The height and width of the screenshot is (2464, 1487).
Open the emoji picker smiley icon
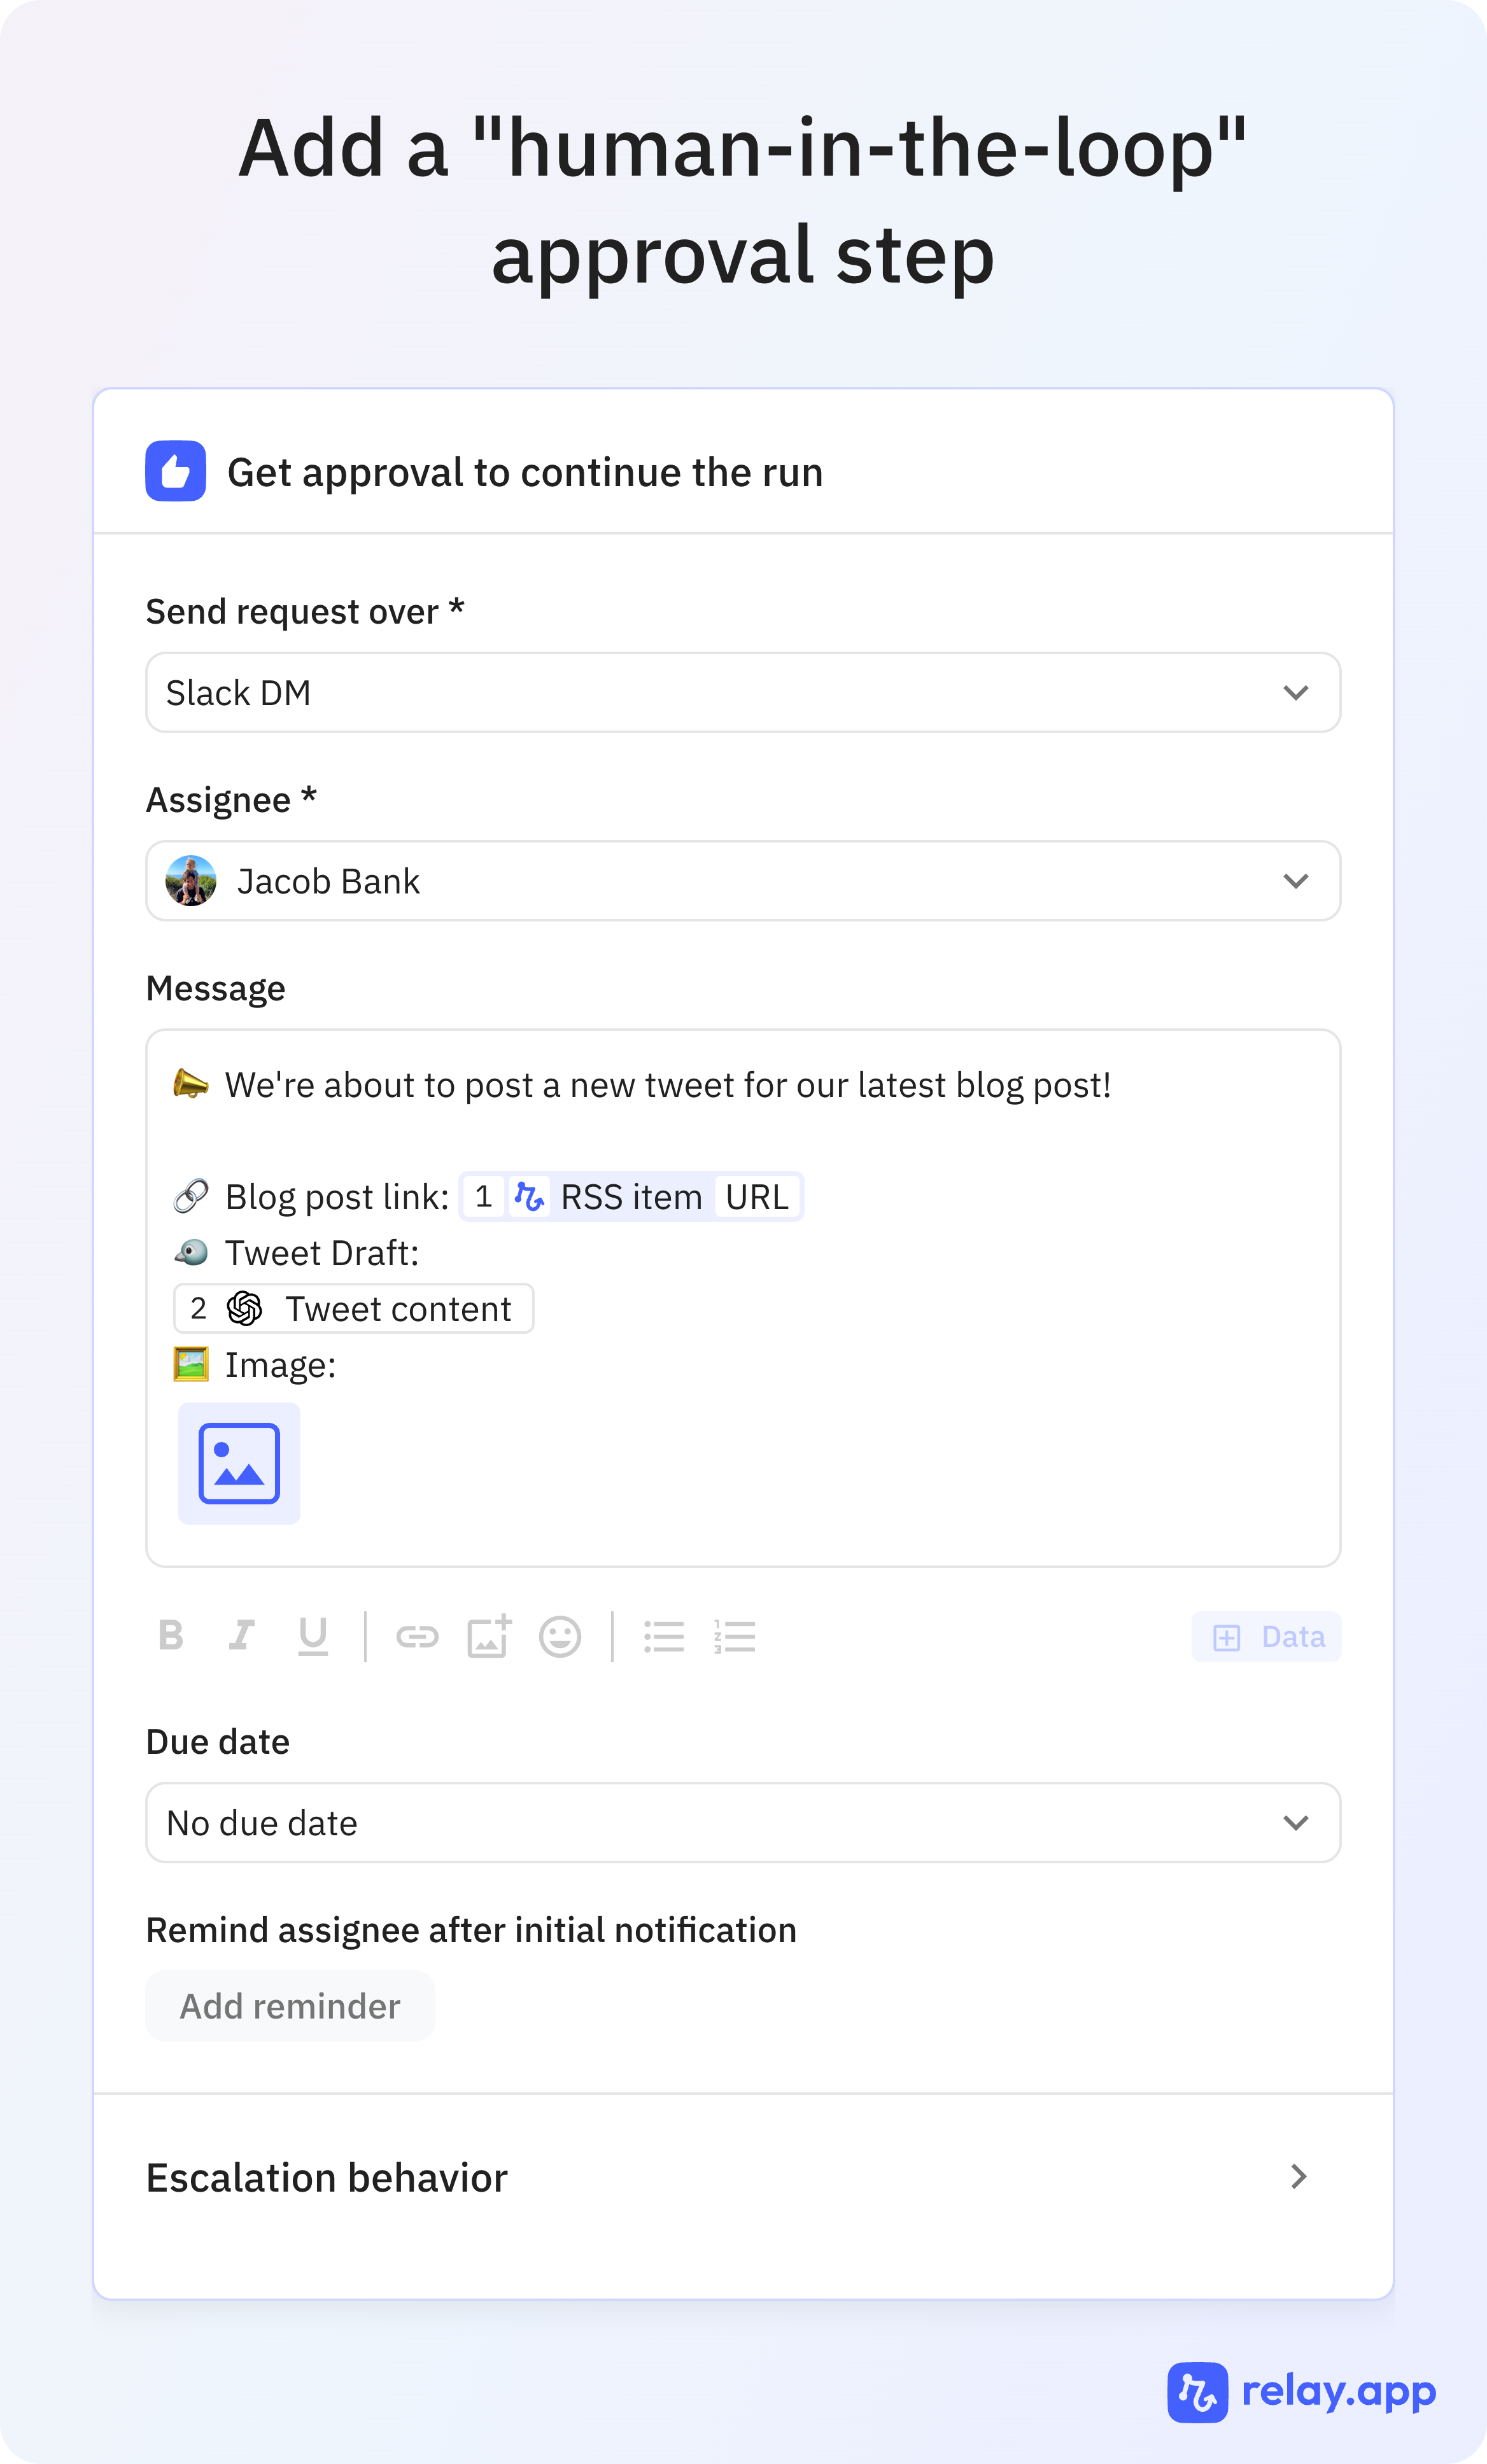pos(560,1637)
